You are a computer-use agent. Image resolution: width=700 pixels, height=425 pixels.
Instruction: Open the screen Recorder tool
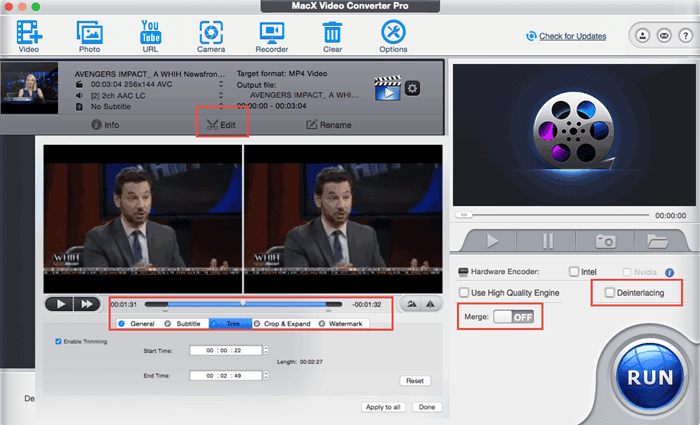tap(271, 36)
